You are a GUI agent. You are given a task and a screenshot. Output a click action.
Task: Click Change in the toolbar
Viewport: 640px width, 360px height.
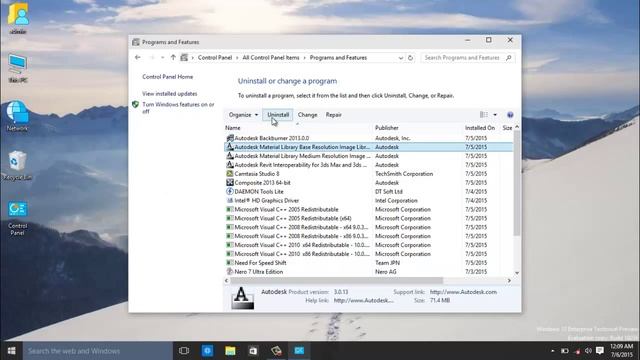307,115
